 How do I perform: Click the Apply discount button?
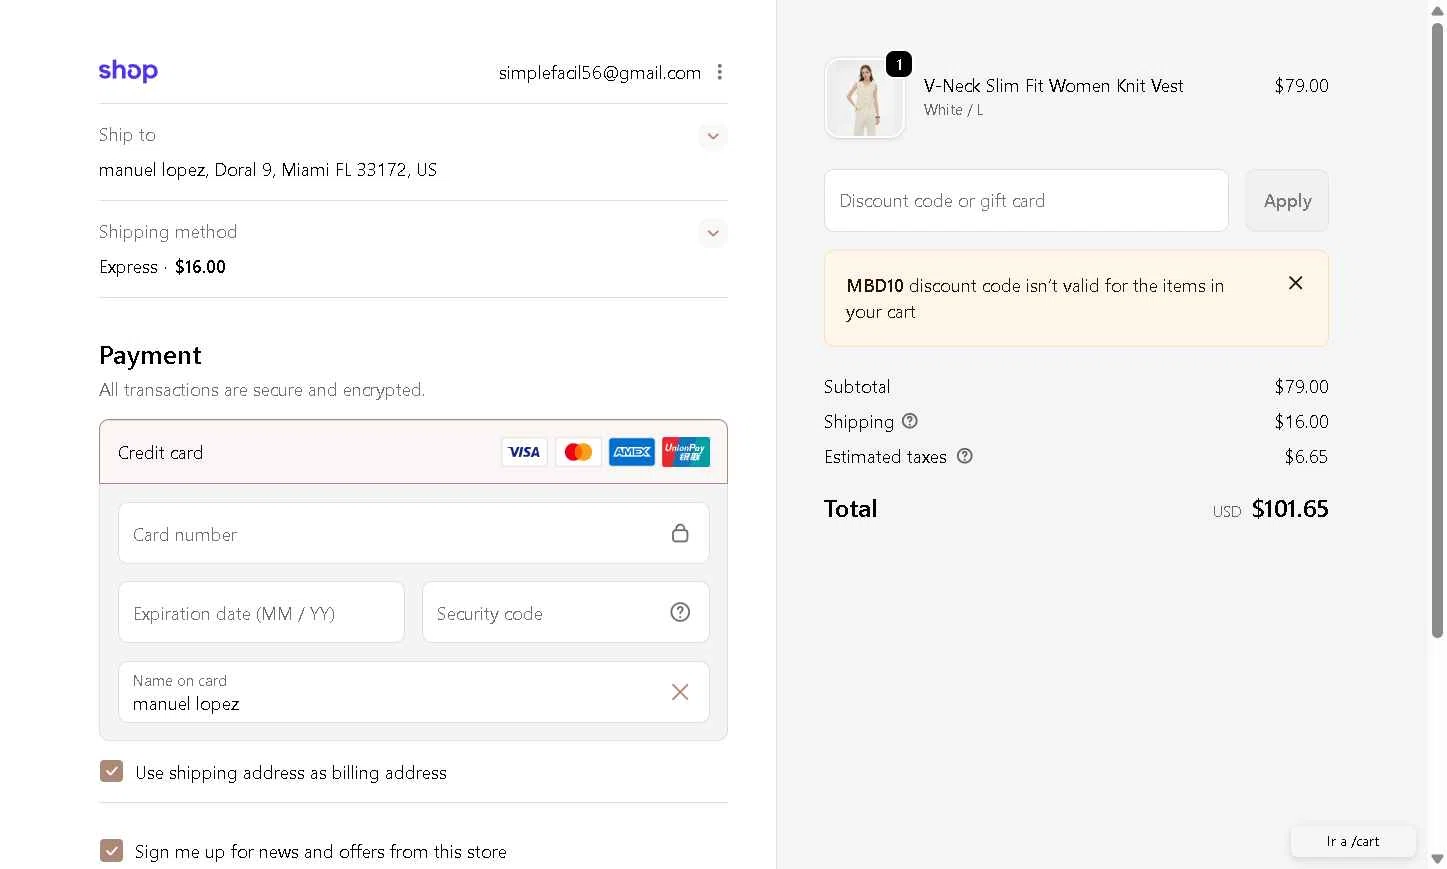[1287, 200]
